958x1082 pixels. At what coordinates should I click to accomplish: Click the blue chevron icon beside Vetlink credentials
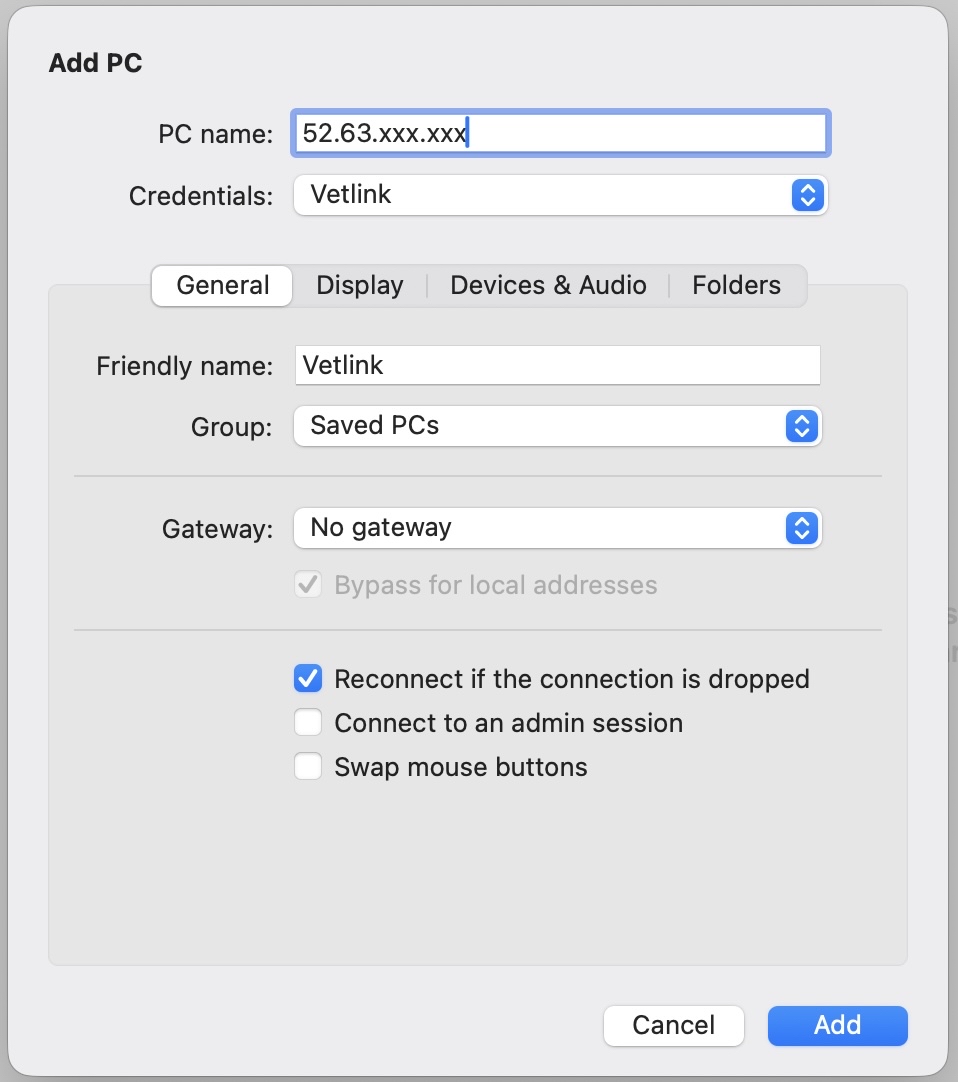pos(806,195)
